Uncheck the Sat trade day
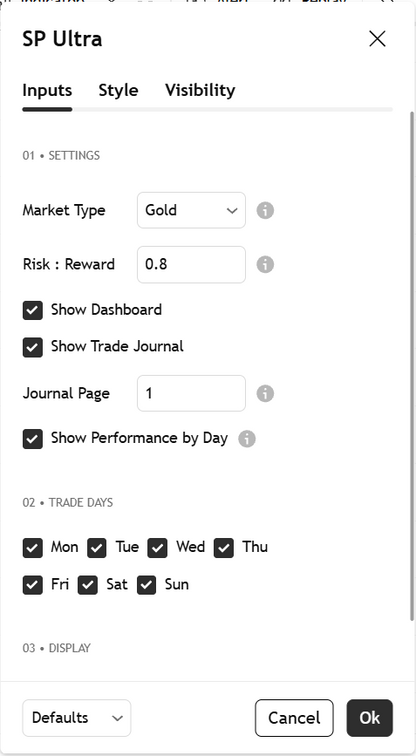This screenshot has width=416, height=756. pyautogui.click(x=88, y=585)
